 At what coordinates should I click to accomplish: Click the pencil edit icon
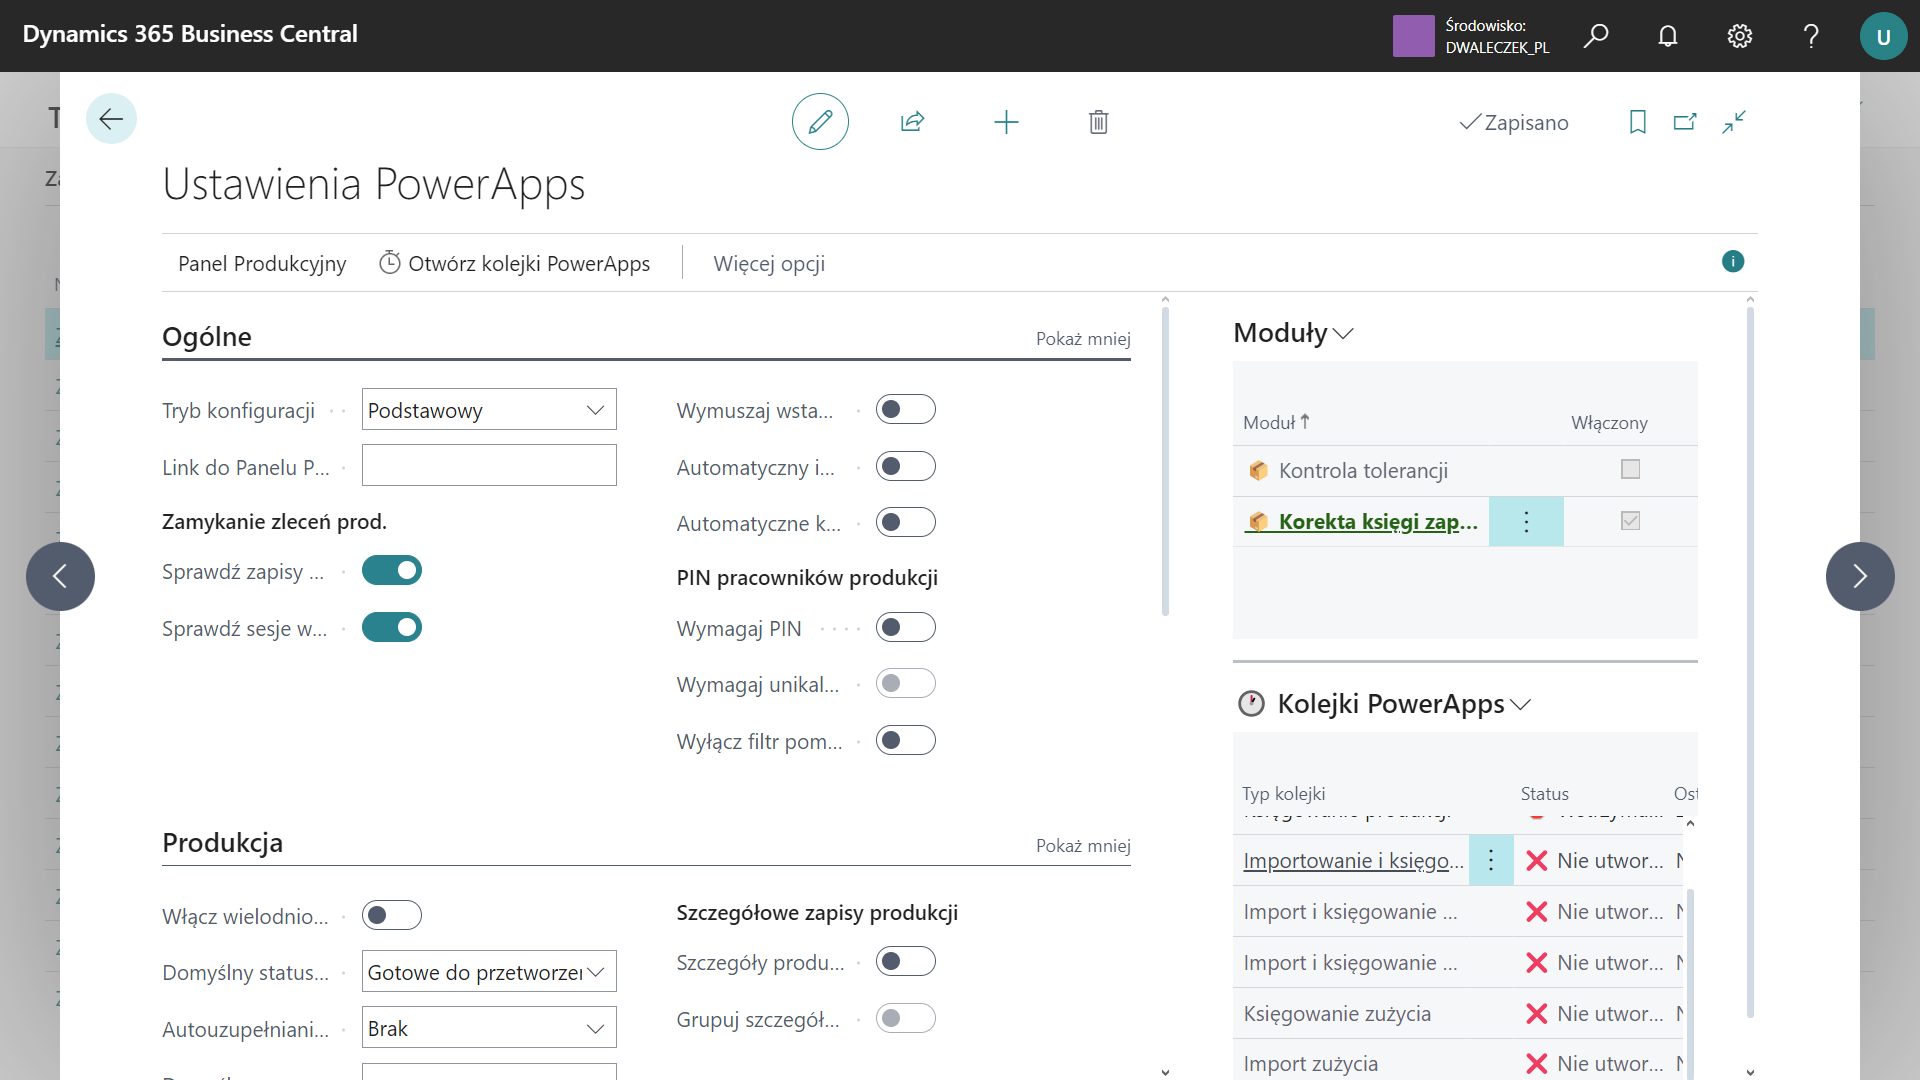820,122
